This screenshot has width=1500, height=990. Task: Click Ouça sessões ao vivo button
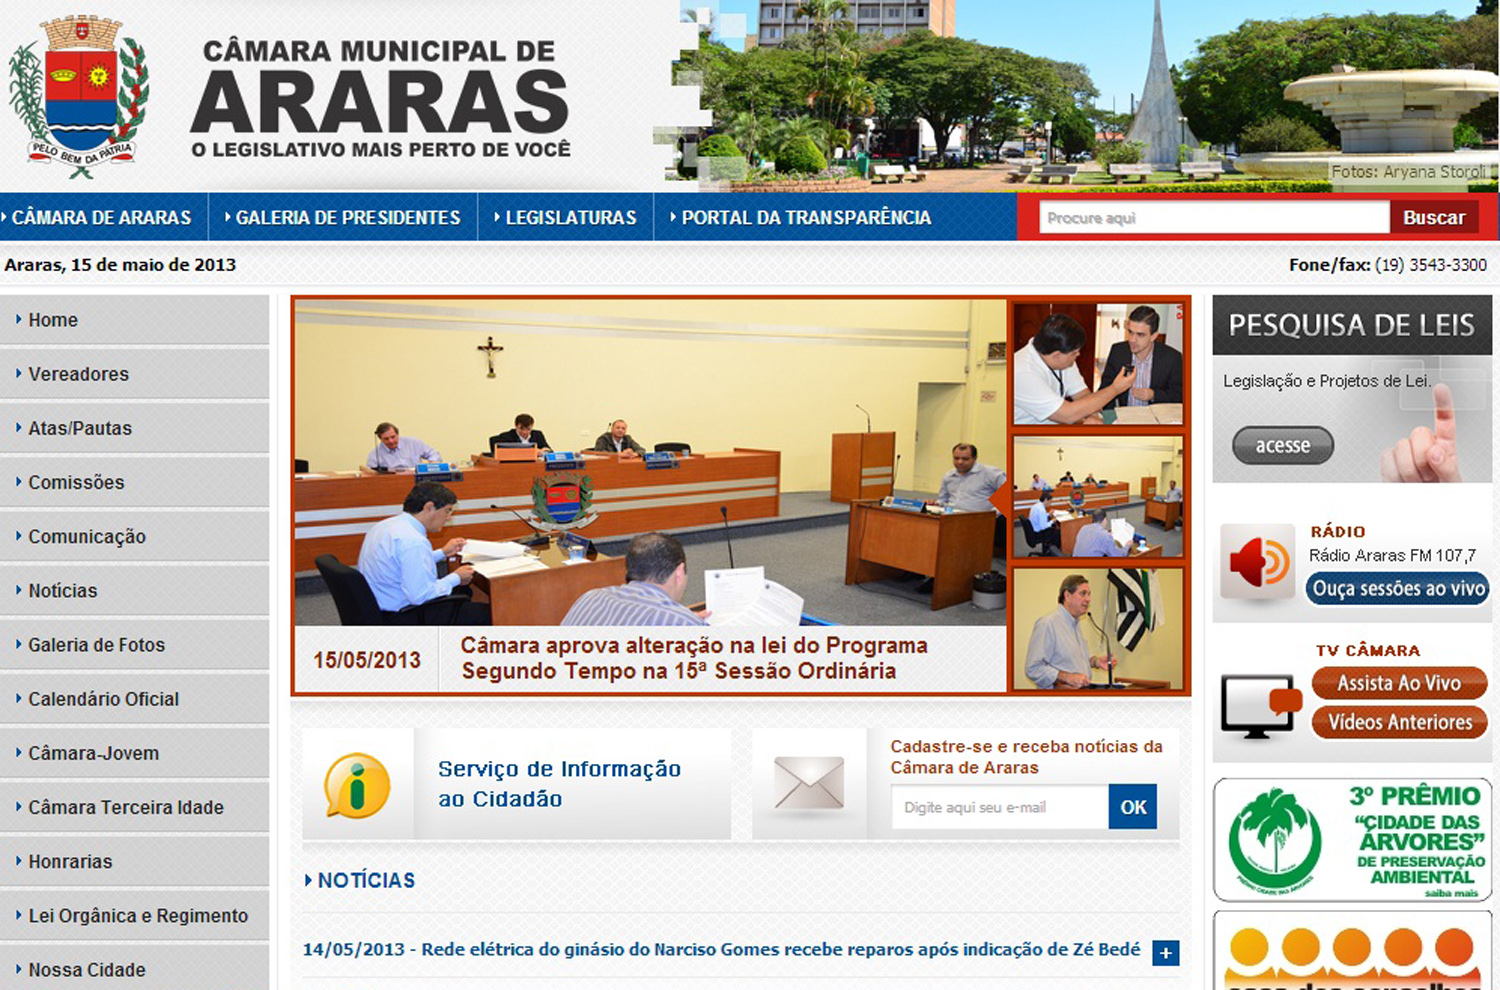[x=1398, y=589]
